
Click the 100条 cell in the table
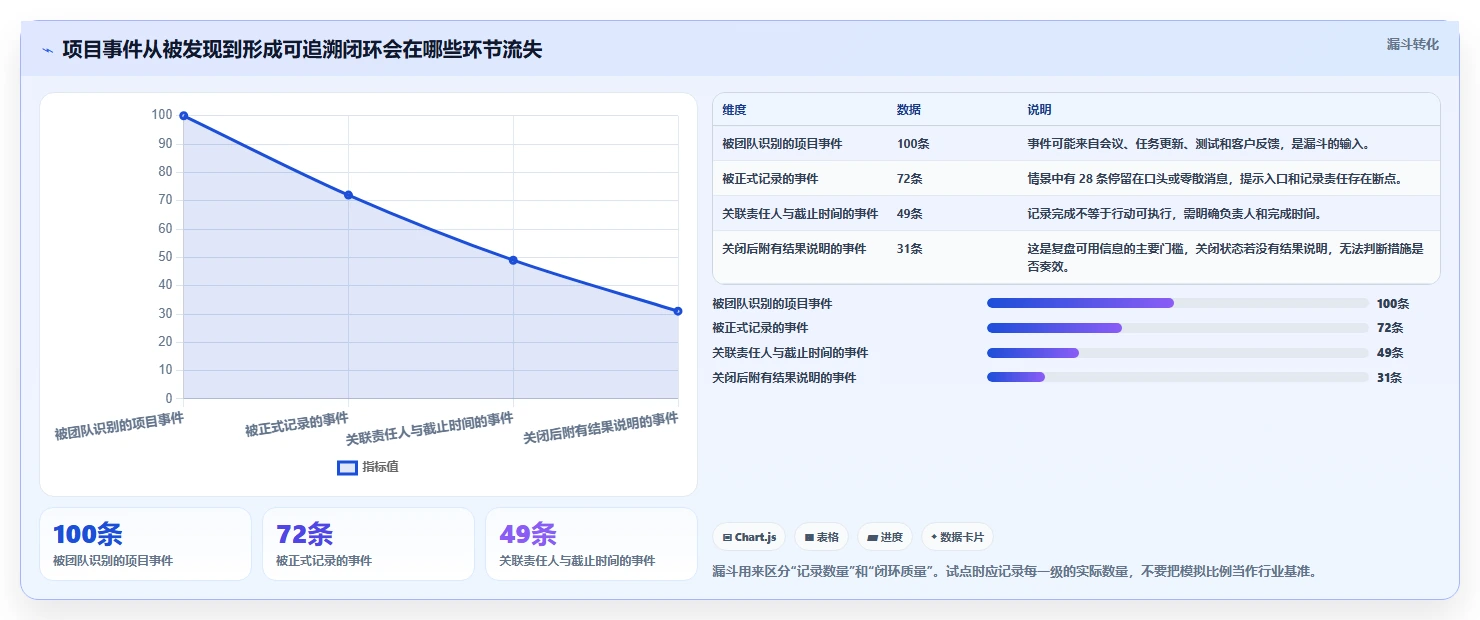click(913, 144)
